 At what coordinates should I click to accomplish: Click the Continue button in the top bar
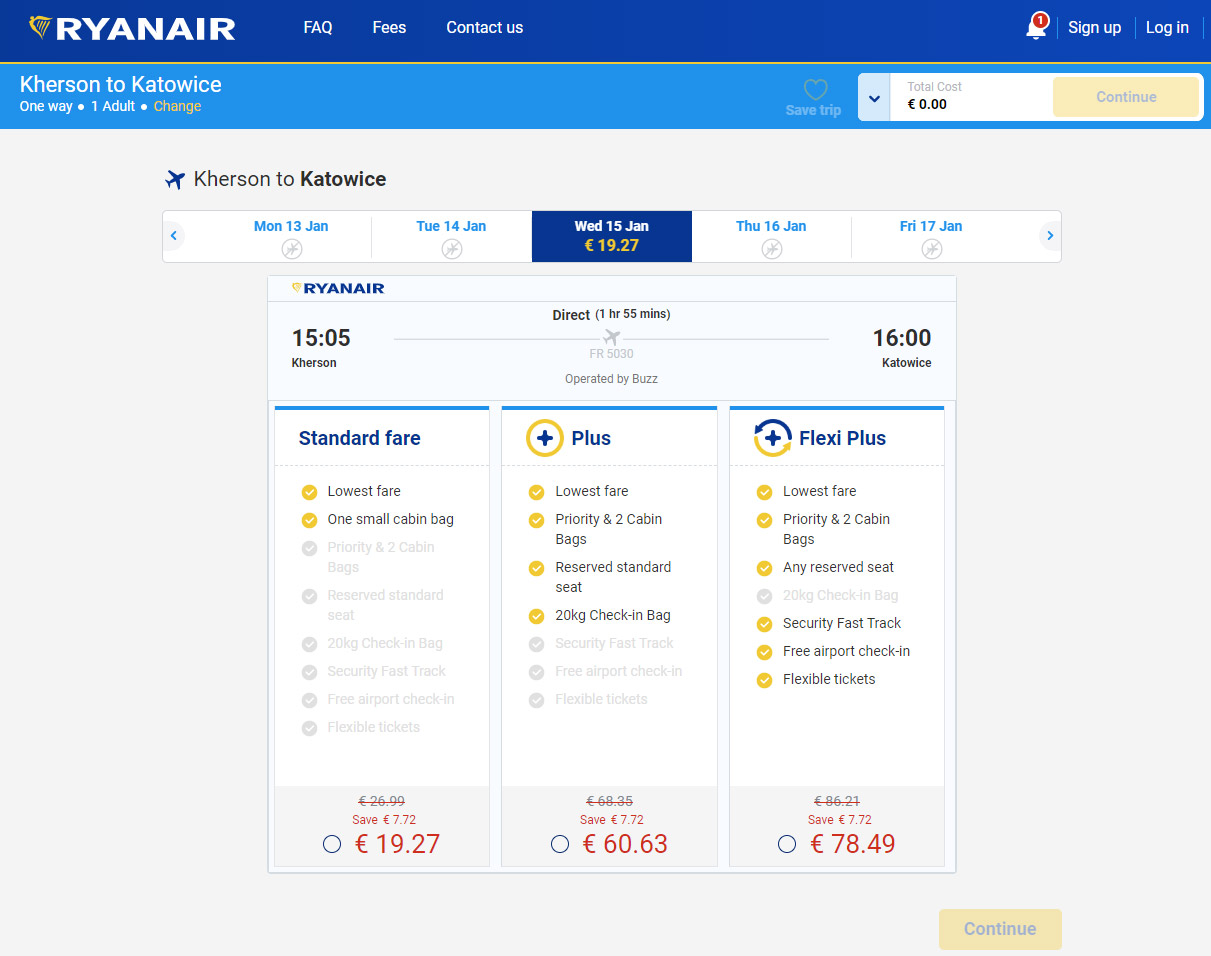[1126, 97]
